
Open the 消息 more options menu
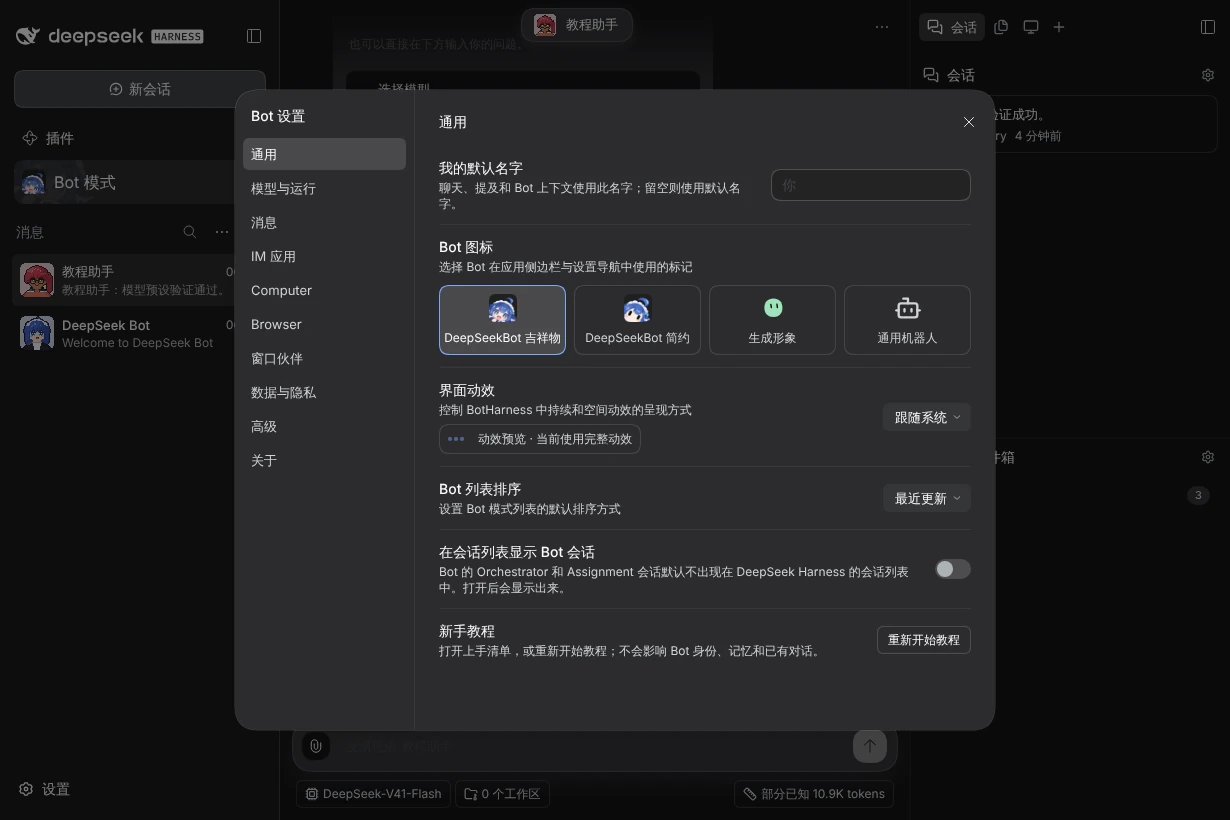222,232
